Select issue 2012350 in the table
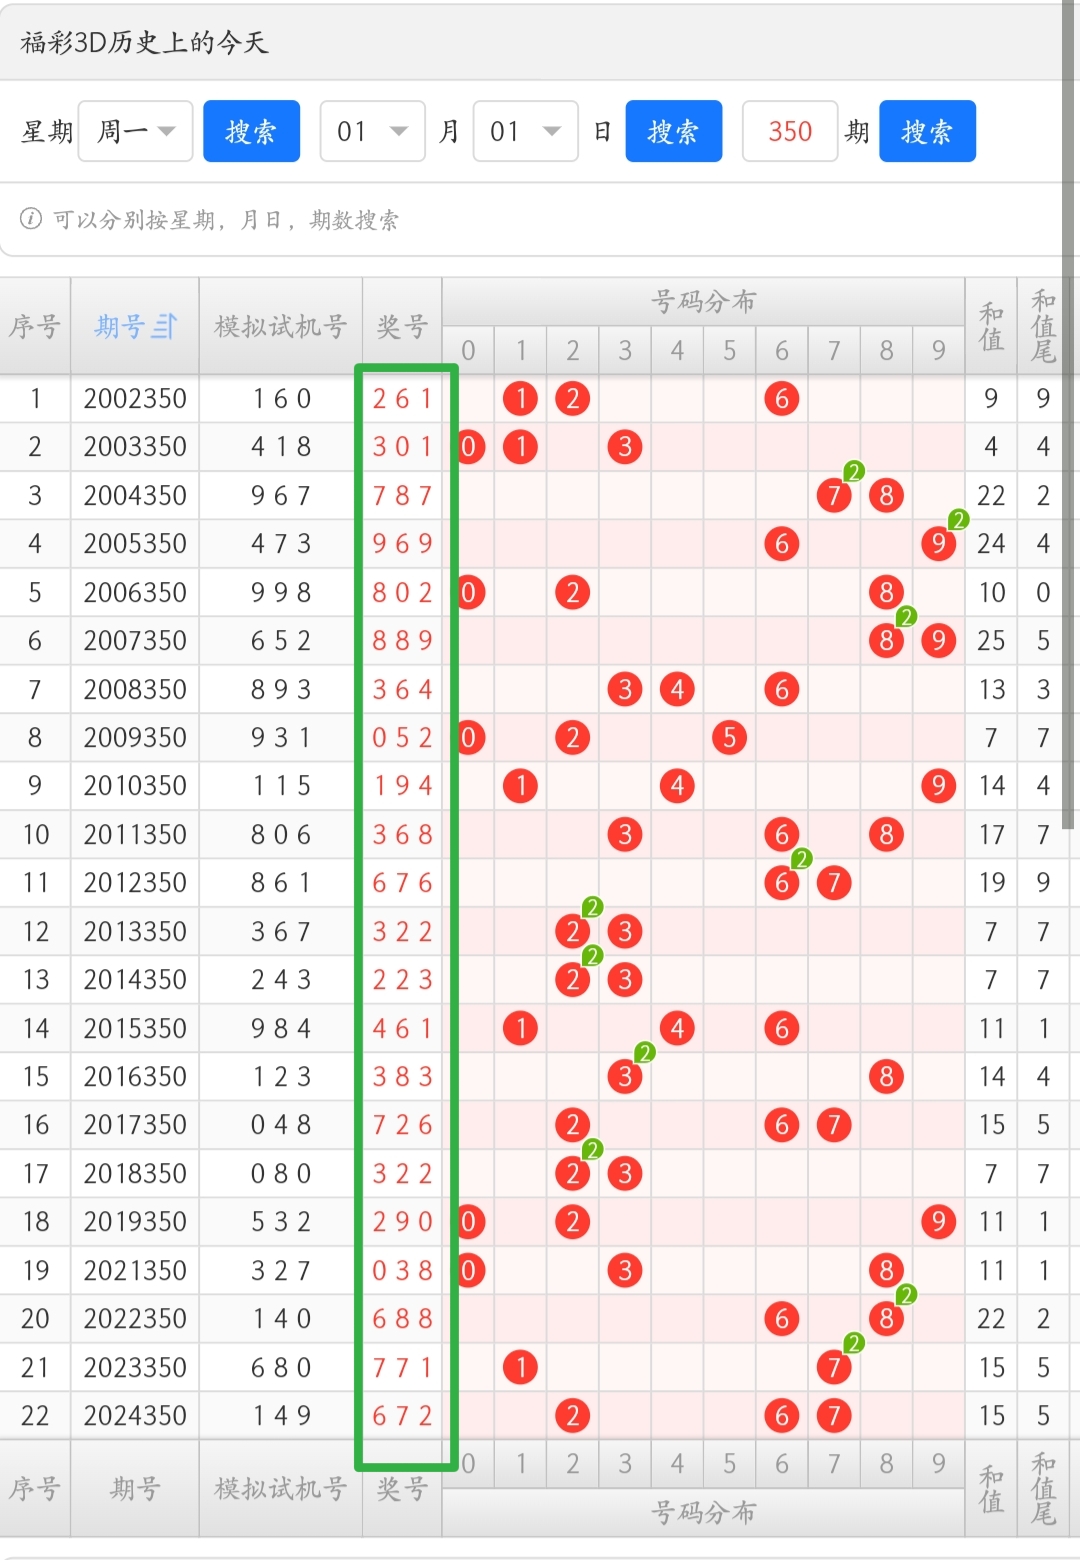 click(135, 883)
